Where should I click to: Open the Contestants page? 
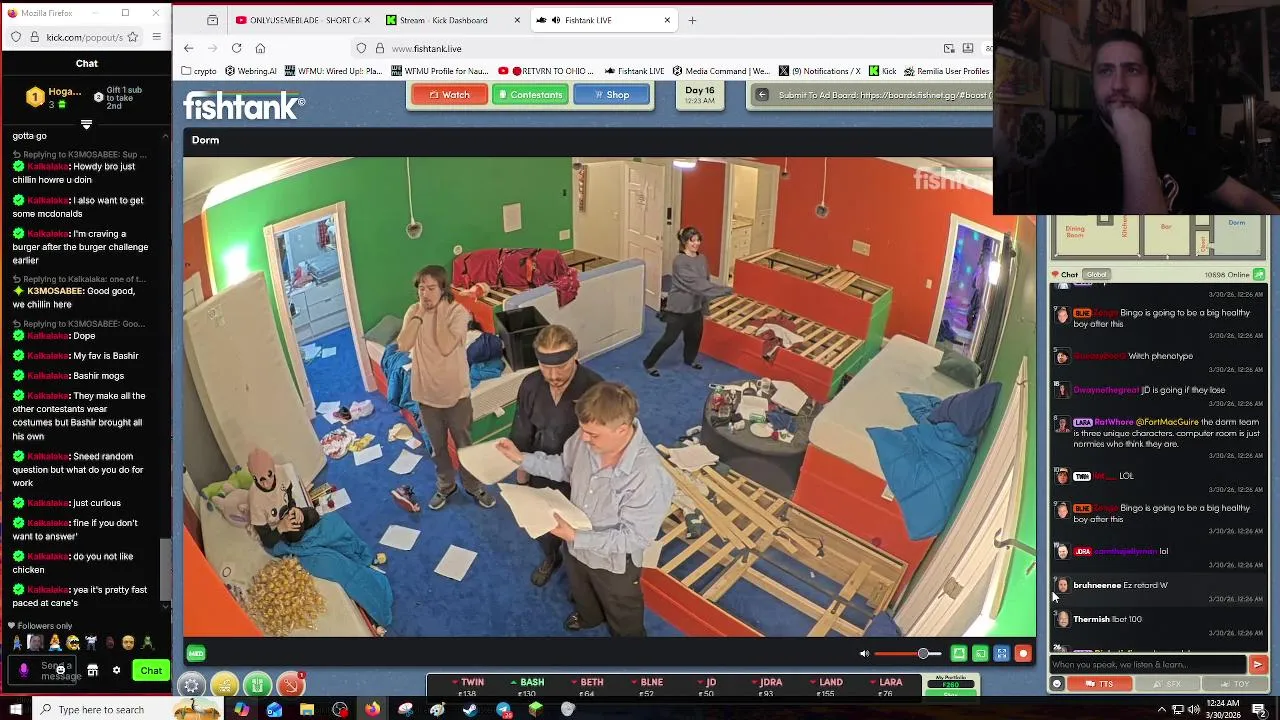coord(530,95)
